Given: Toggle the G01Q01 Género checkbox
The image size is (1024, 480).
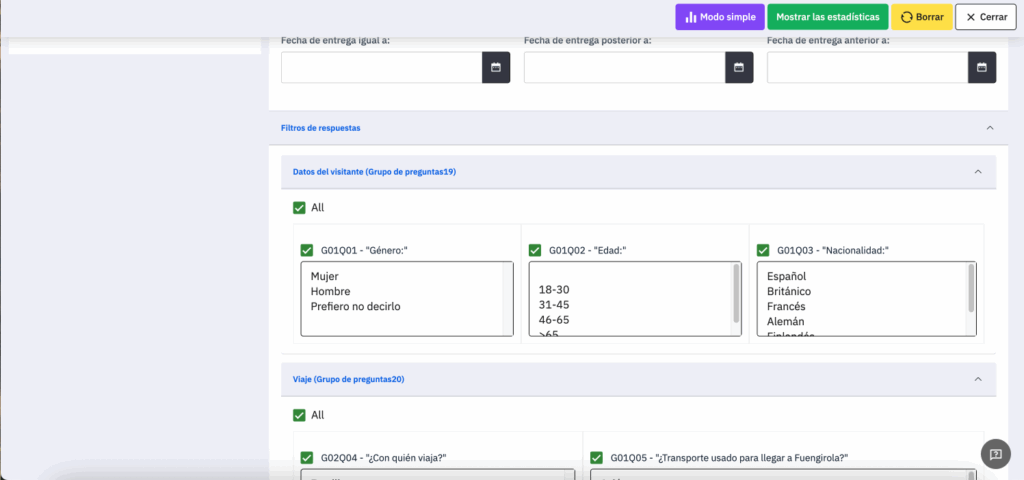Looking at the screenshot, I should coord(307,250).
